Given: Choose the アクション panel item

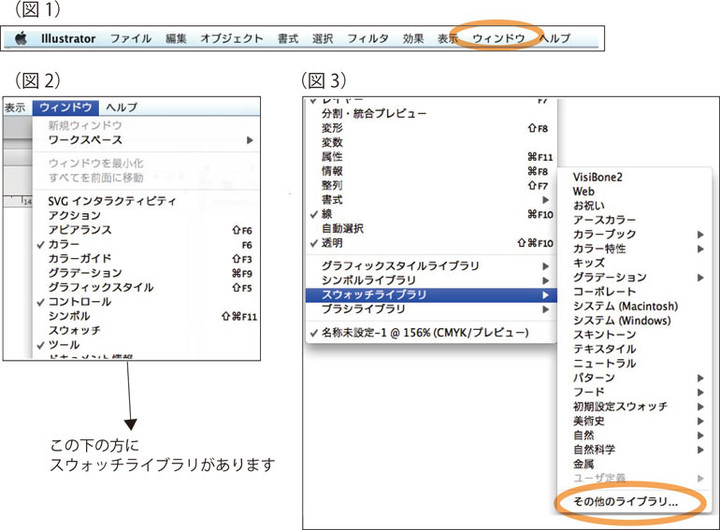Looking at the screenshot, I should [146, 215].
